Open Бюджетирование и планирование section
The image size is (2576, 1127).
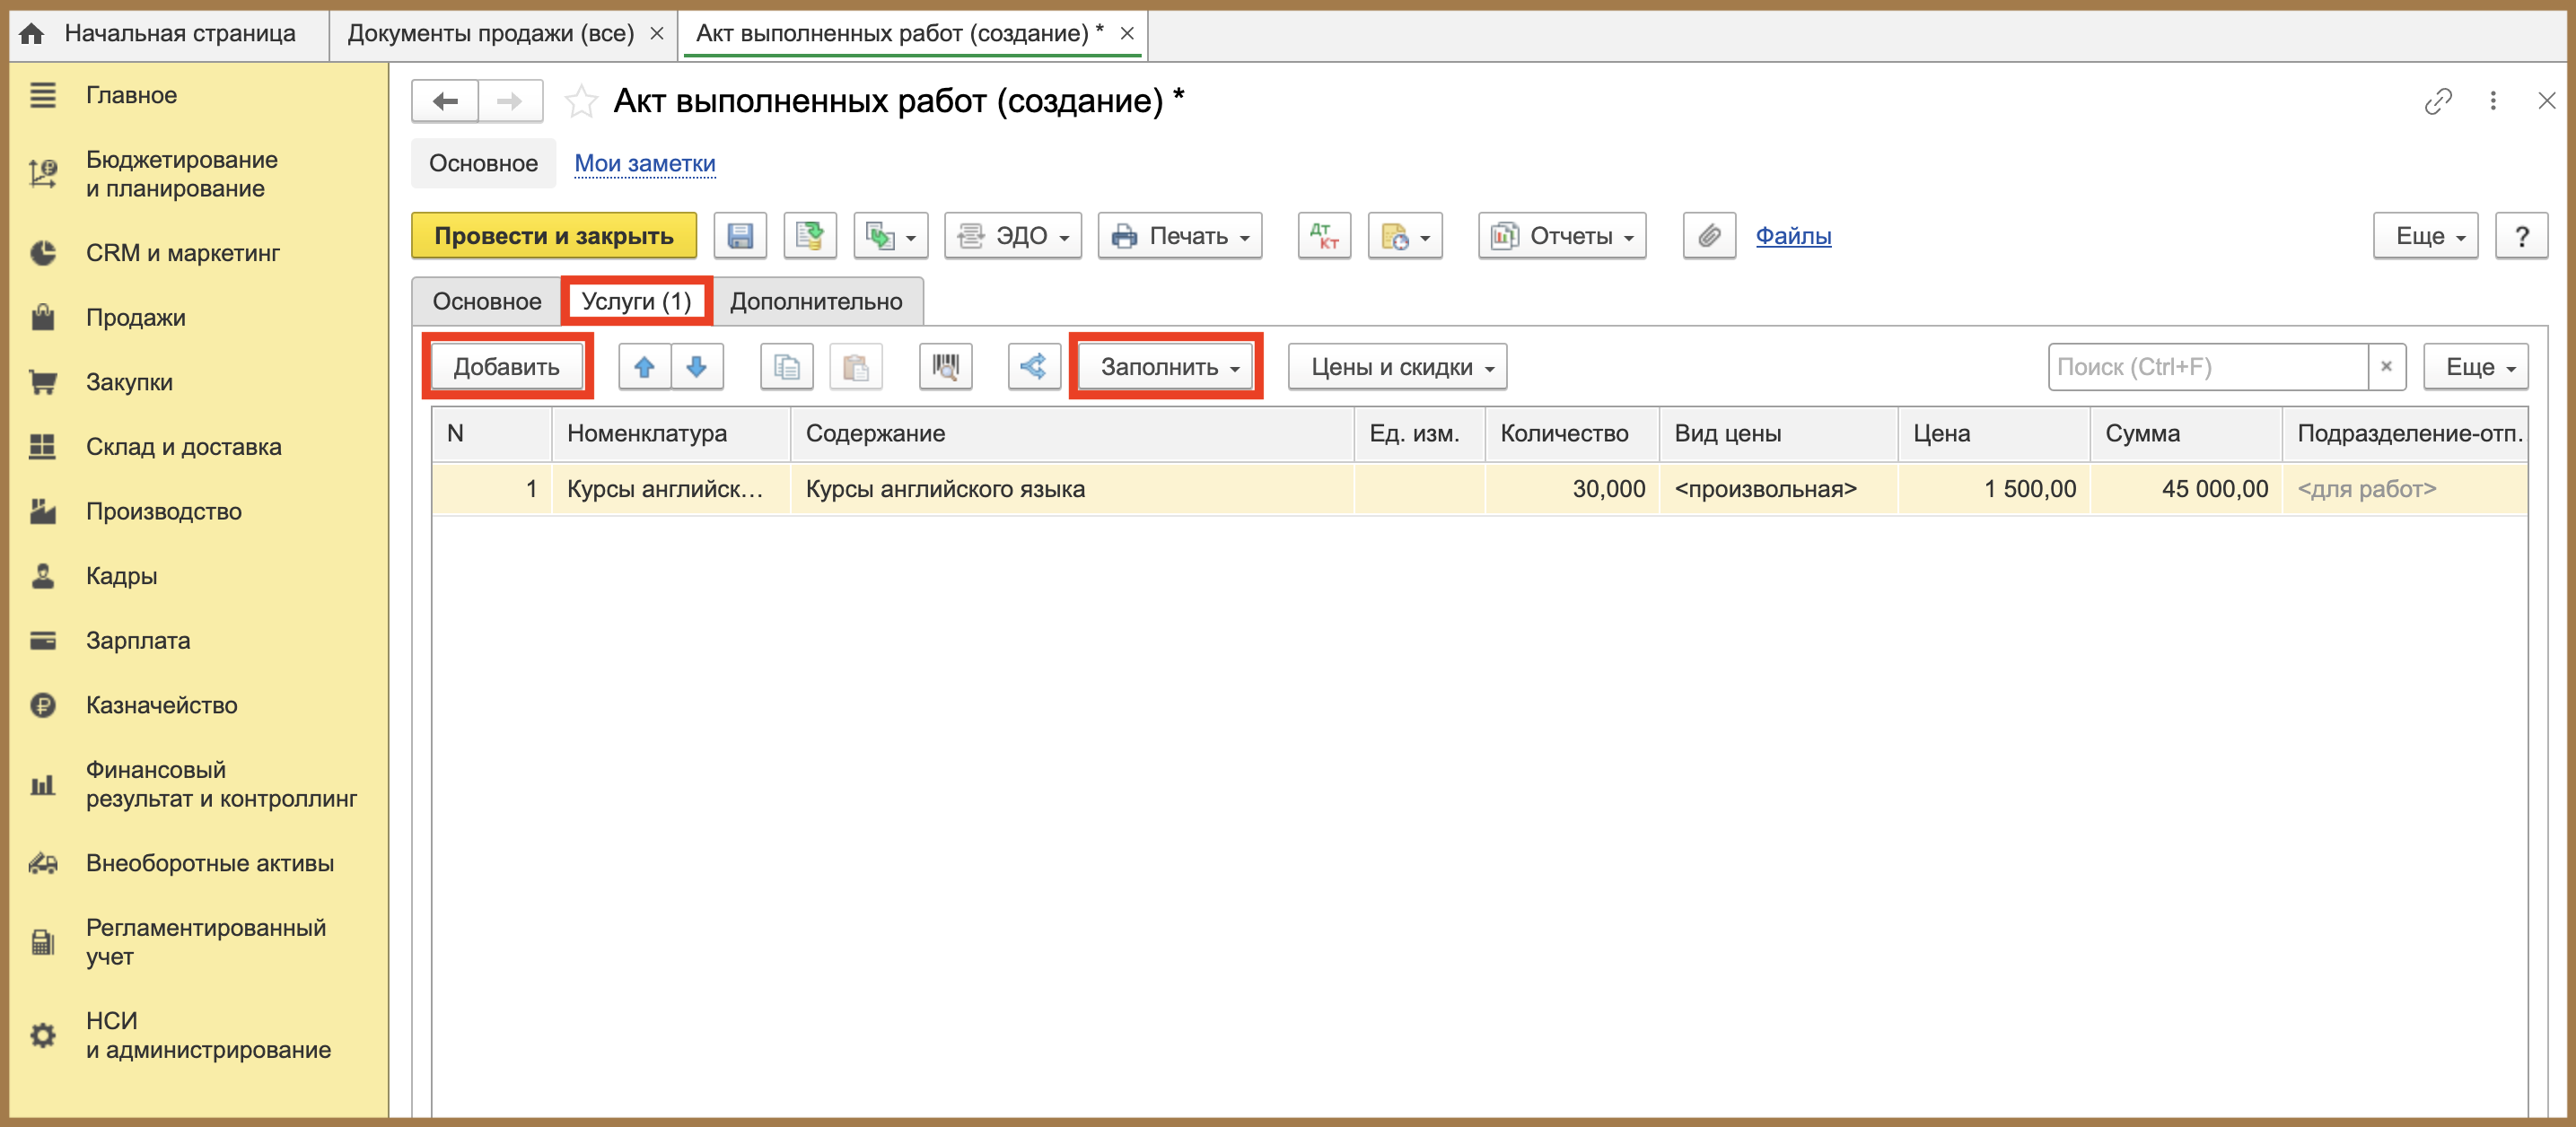click(182, 174)
